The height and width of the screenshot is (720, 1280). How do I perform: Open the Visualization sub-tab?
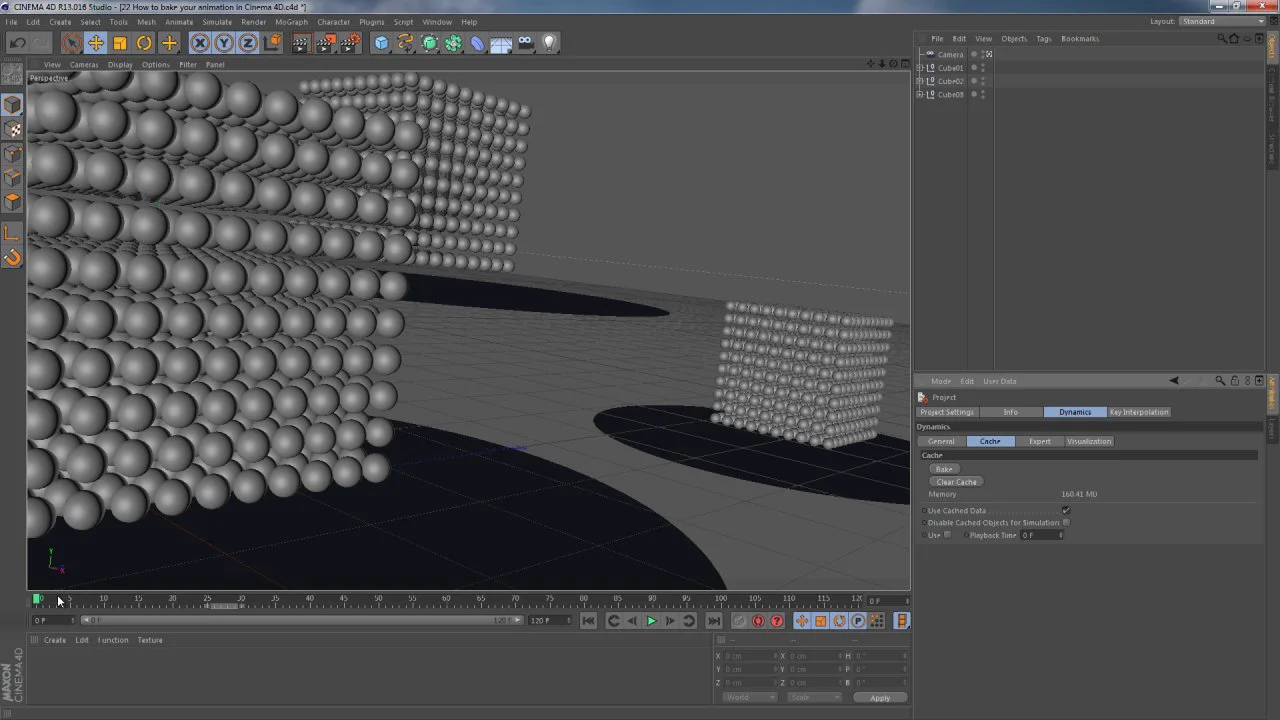pos(1089,441)
